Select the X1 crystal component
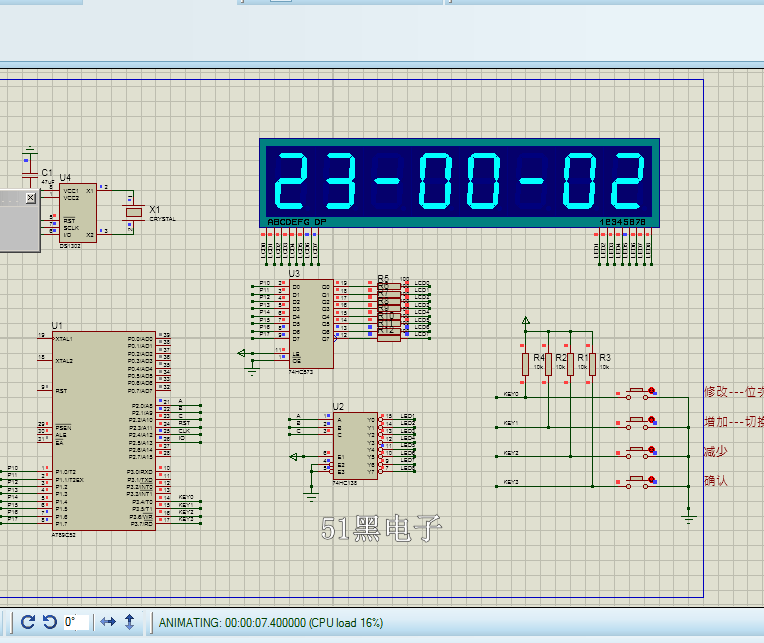764x643 pixels. tap(134, 212)
